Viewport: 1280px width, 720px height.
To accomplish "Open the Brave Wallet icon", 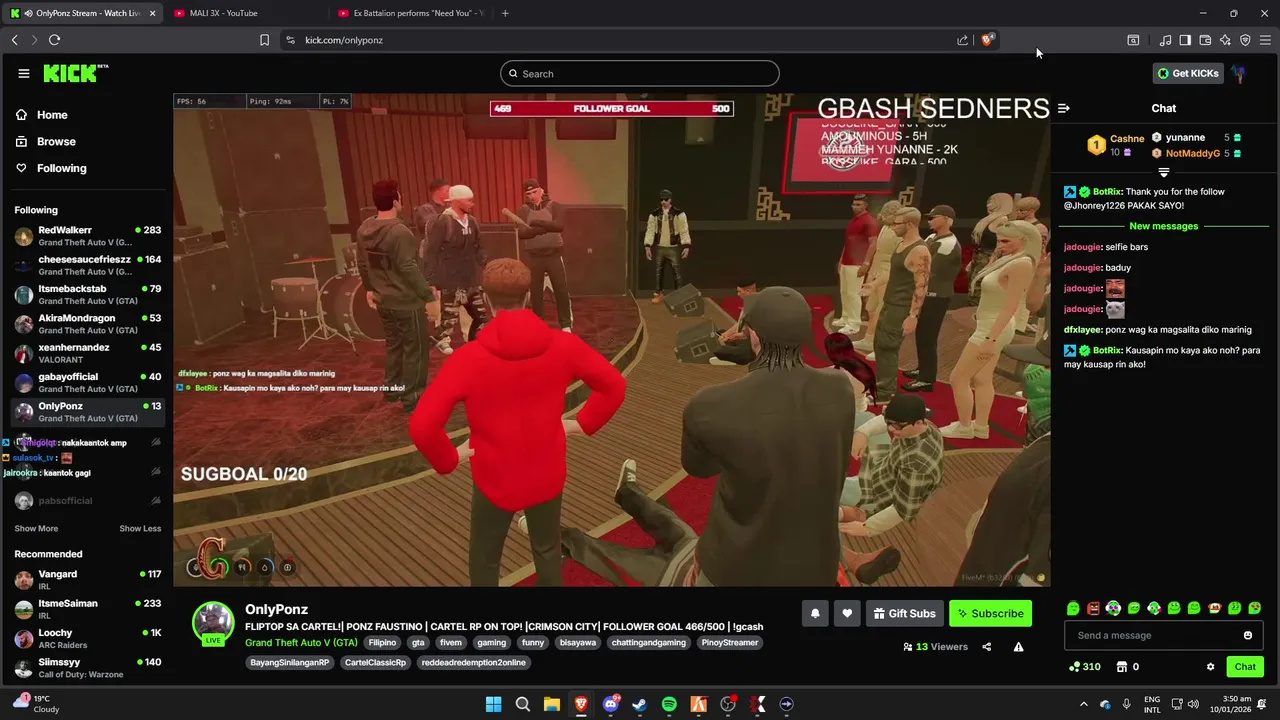I will pos(1205,40).
